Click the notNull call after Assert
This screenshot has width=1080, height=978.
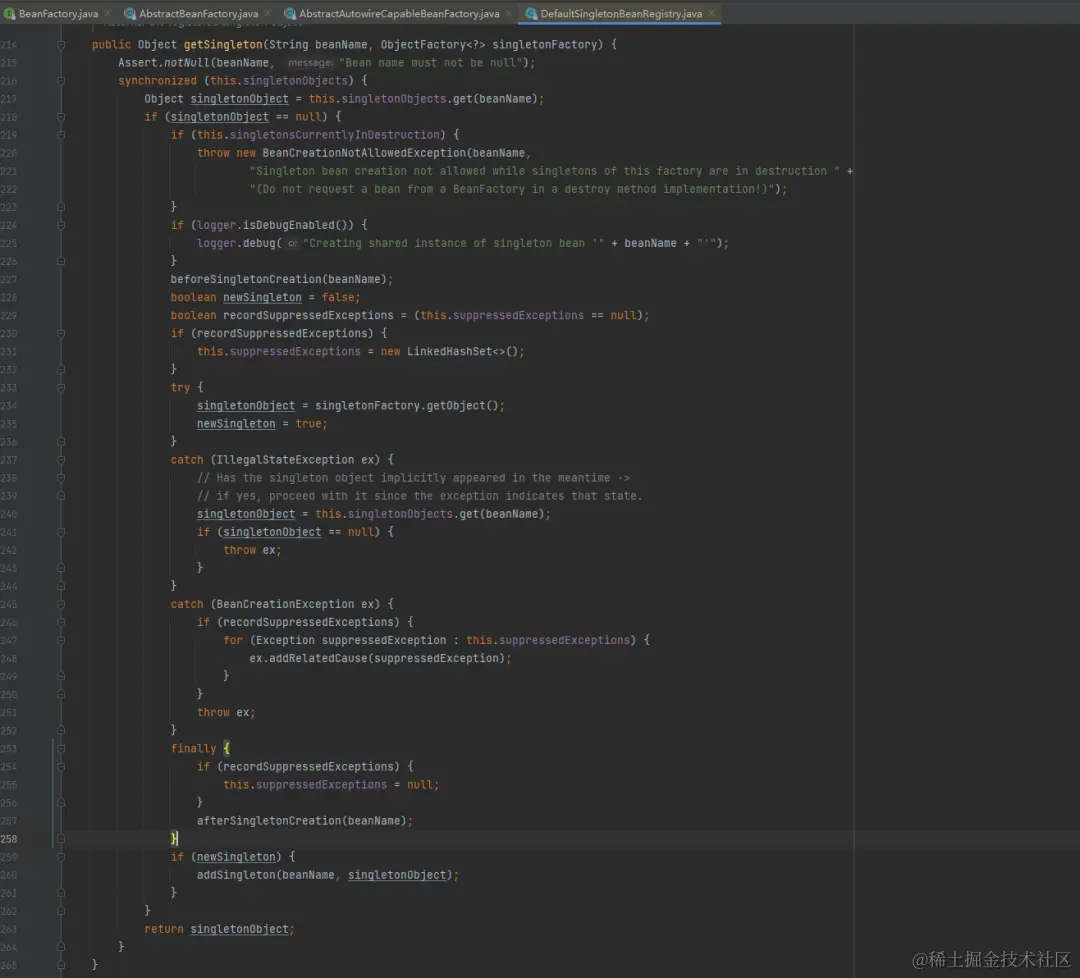(186, 63)
